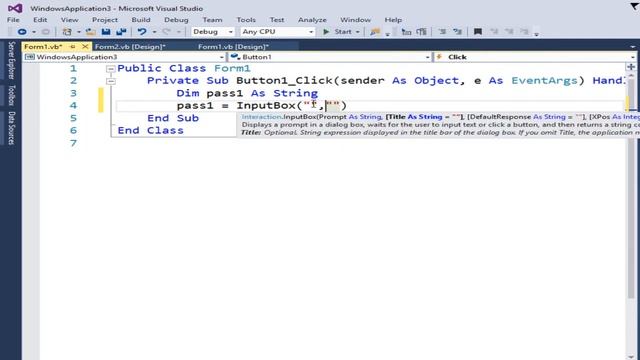Click the Previous Bookmark toolbar icon
The height and width of the screenshot is (360, 640).
coord(494,31)
